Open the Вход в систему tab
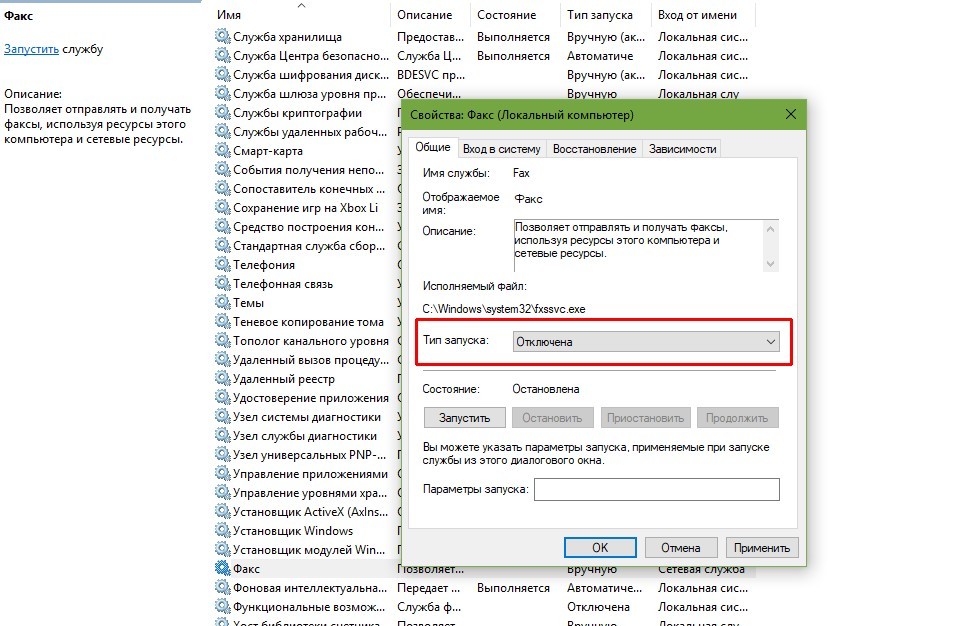Screen dimensions: 958x626 coord(501,149)
